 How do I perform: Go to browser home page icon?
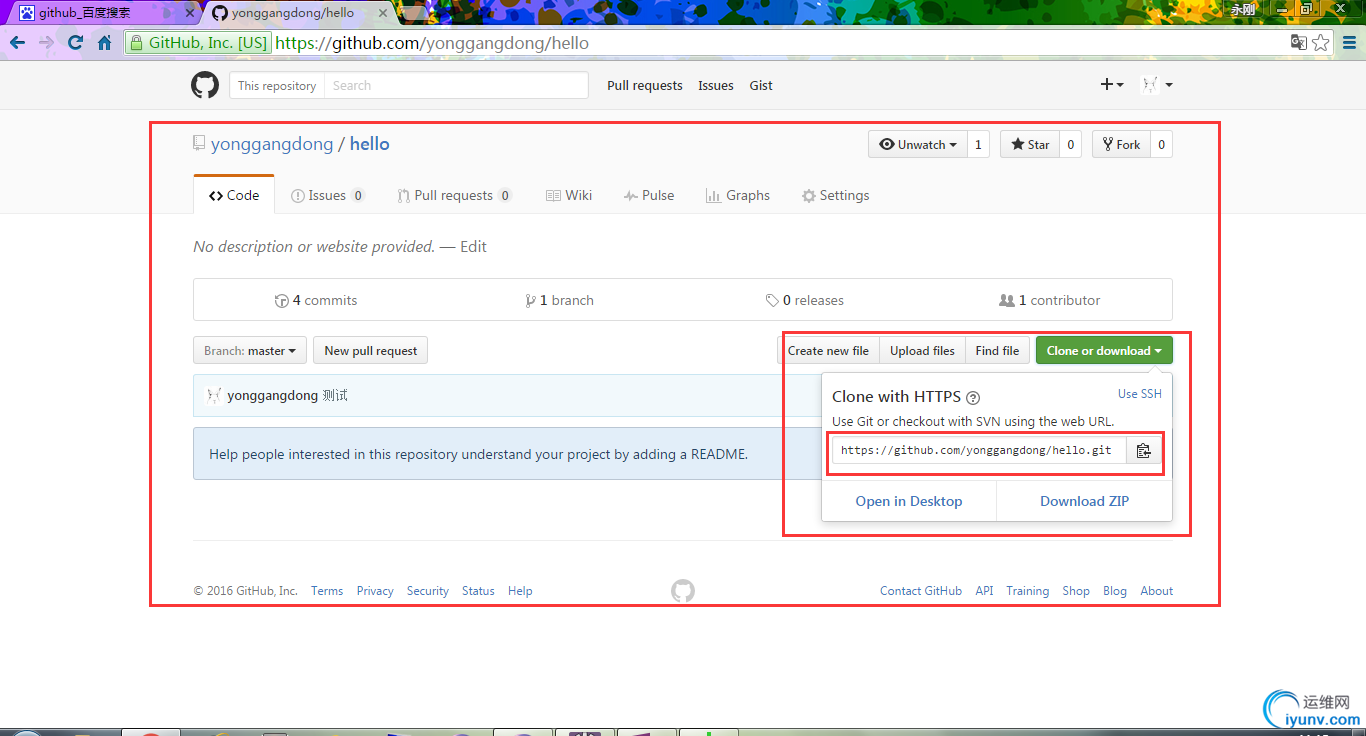point(104,43)
